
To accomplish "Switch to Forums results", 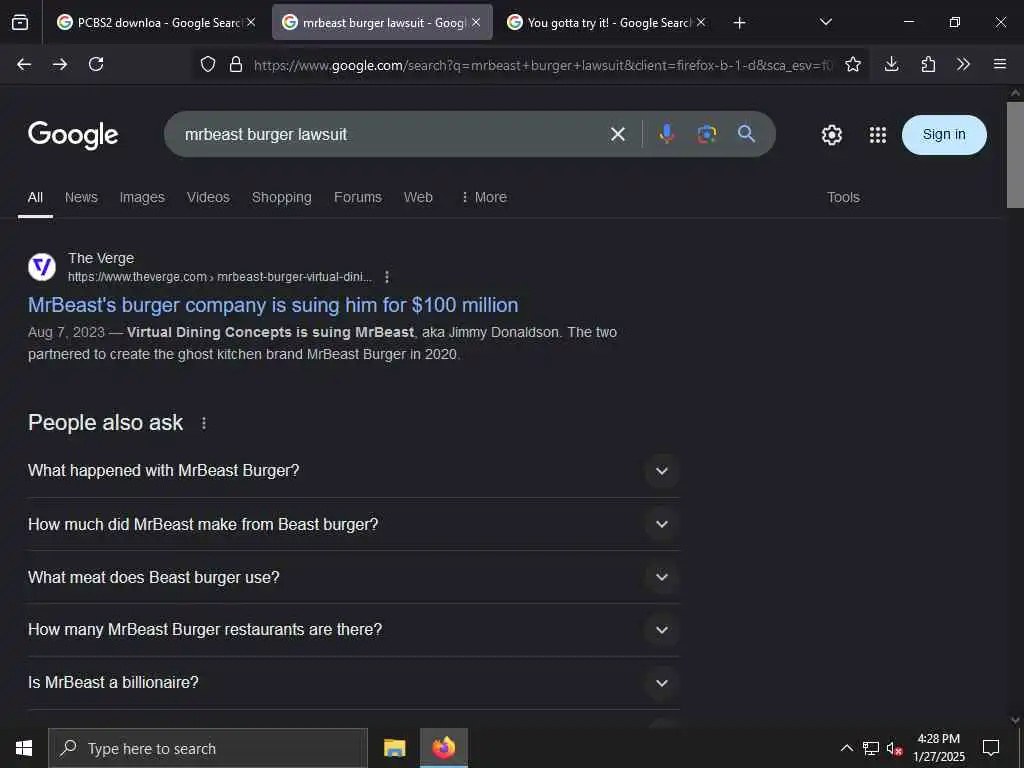I will tap(358, 197).
